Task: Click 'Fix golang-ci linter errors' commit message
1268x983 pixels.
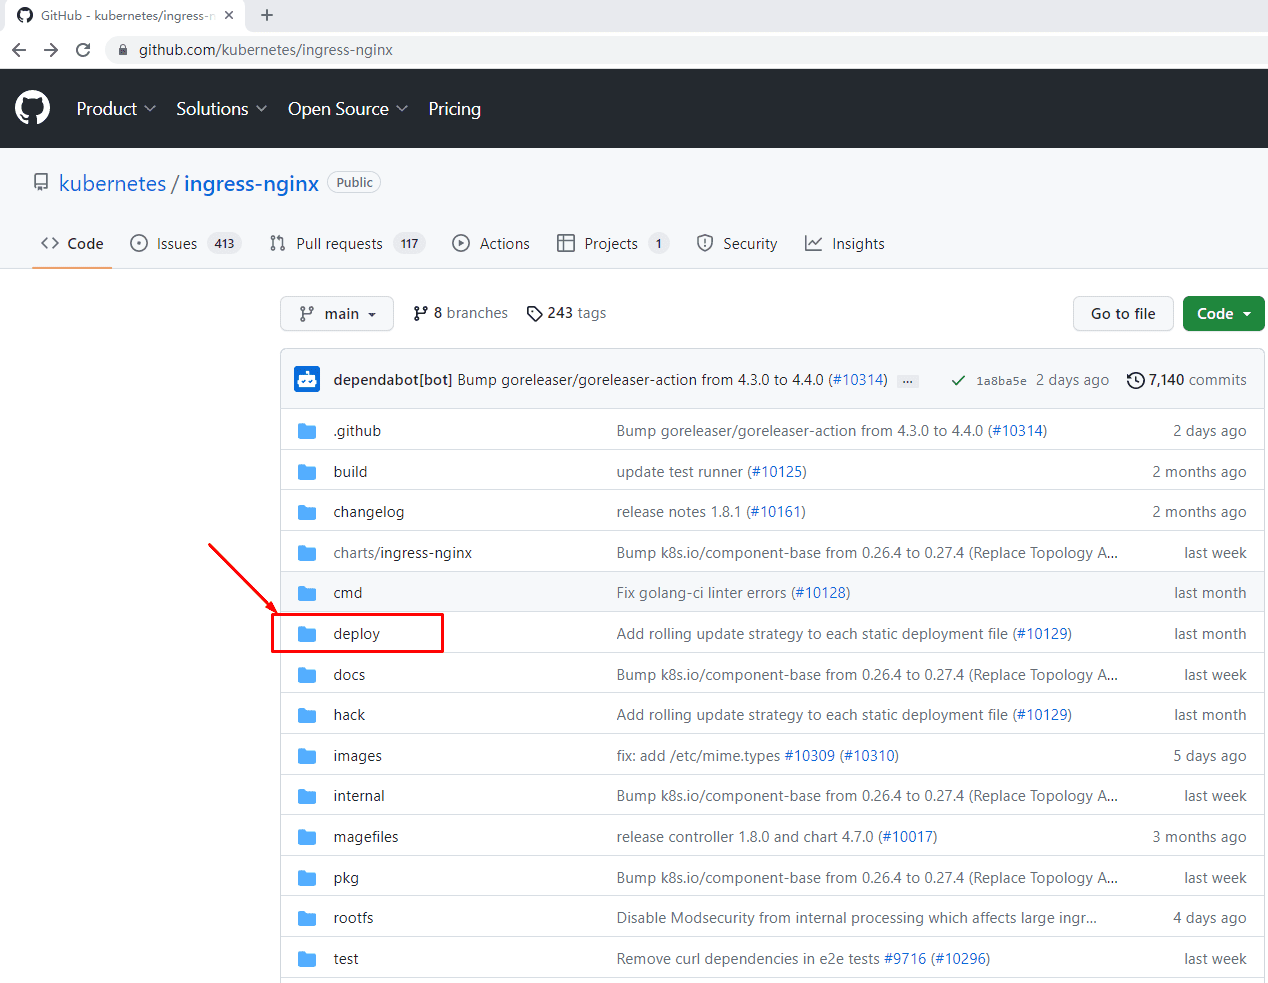Action: (701, 593)
